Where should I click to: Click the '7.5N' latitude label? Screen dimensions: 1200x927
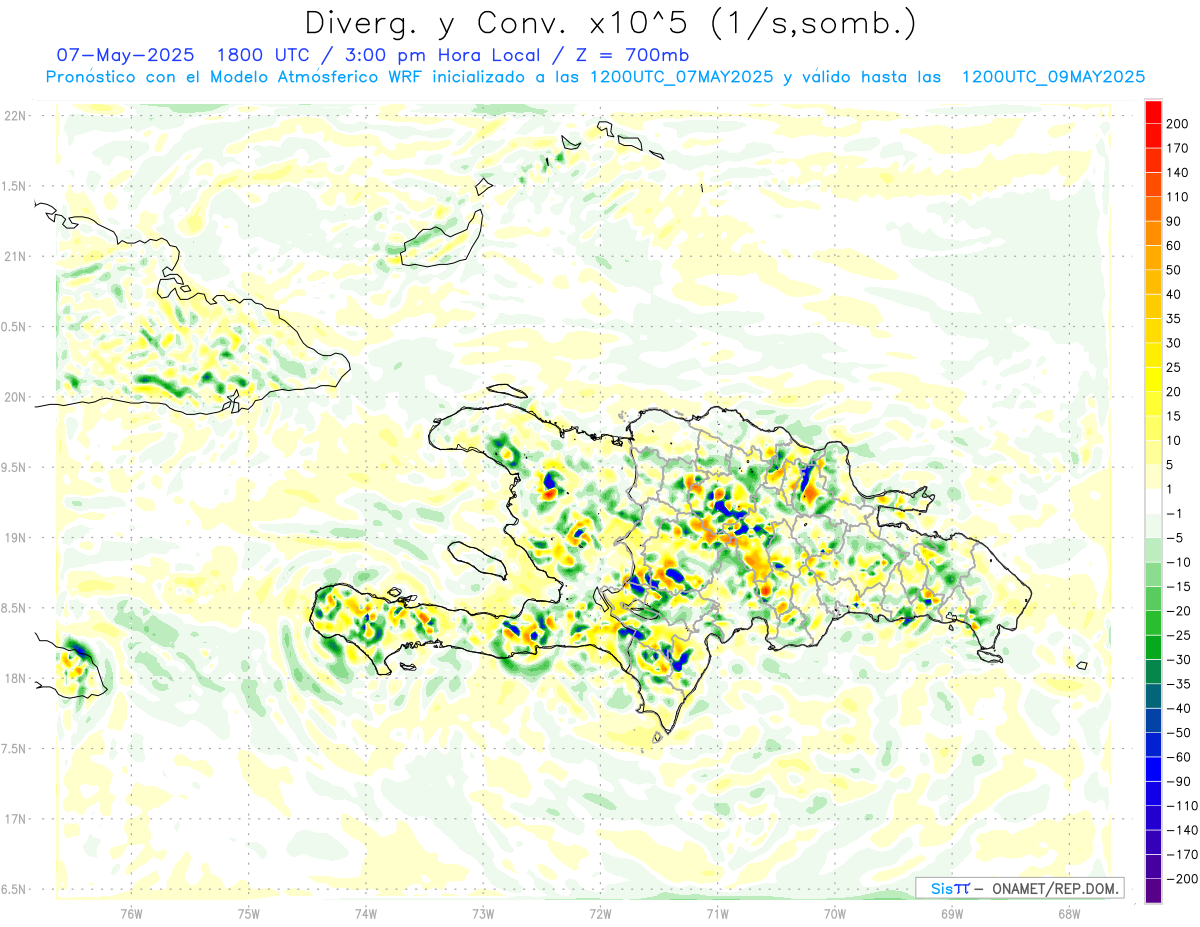coord(13,748)
